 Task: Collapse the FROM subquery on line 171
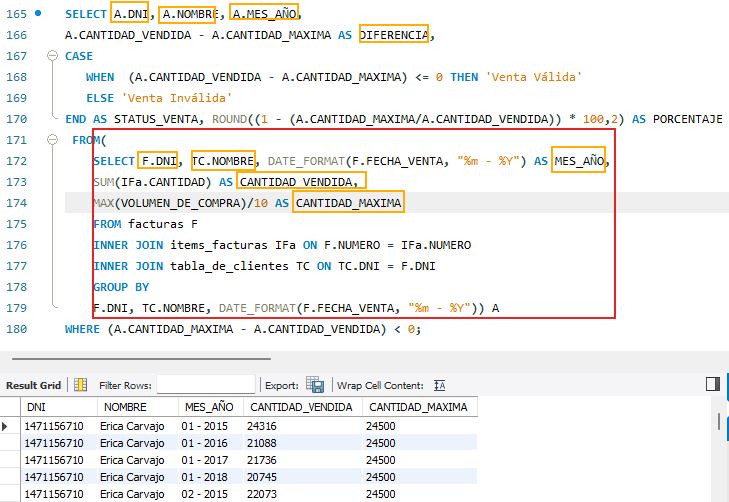[x=52, y=140]
